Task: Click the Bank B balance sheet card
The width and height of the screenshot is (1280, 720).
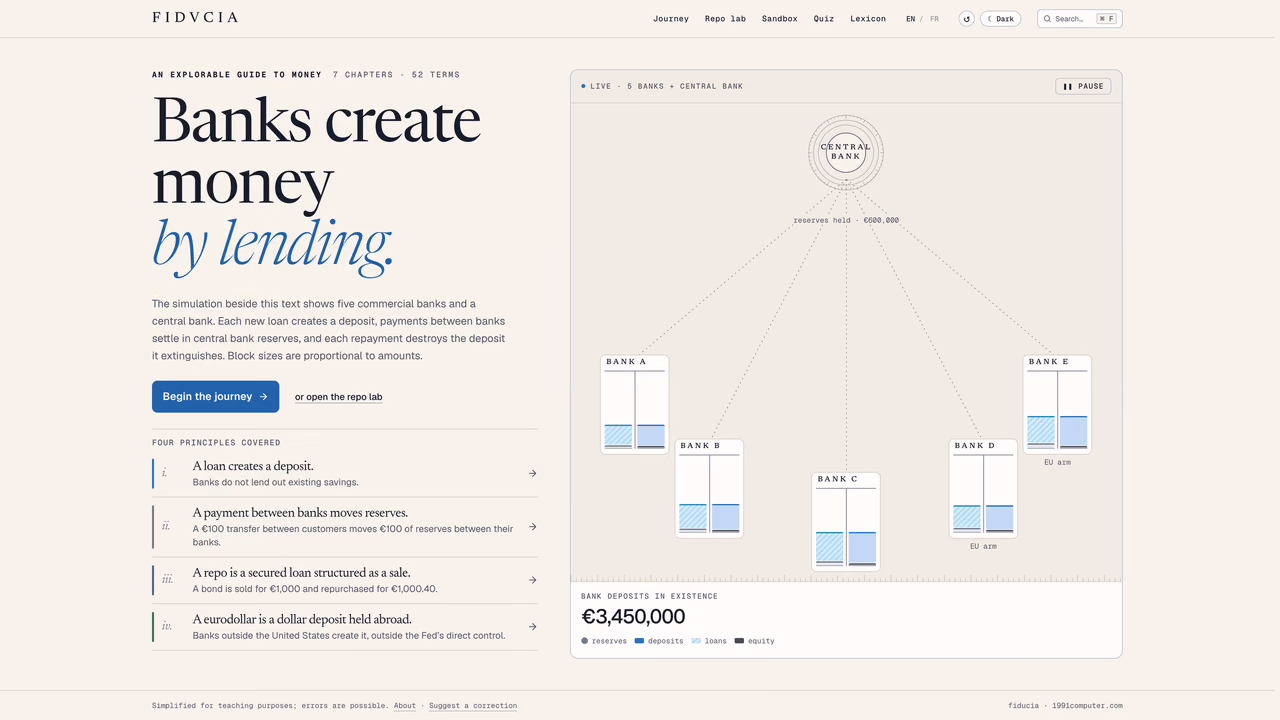Action: [709, 488]
